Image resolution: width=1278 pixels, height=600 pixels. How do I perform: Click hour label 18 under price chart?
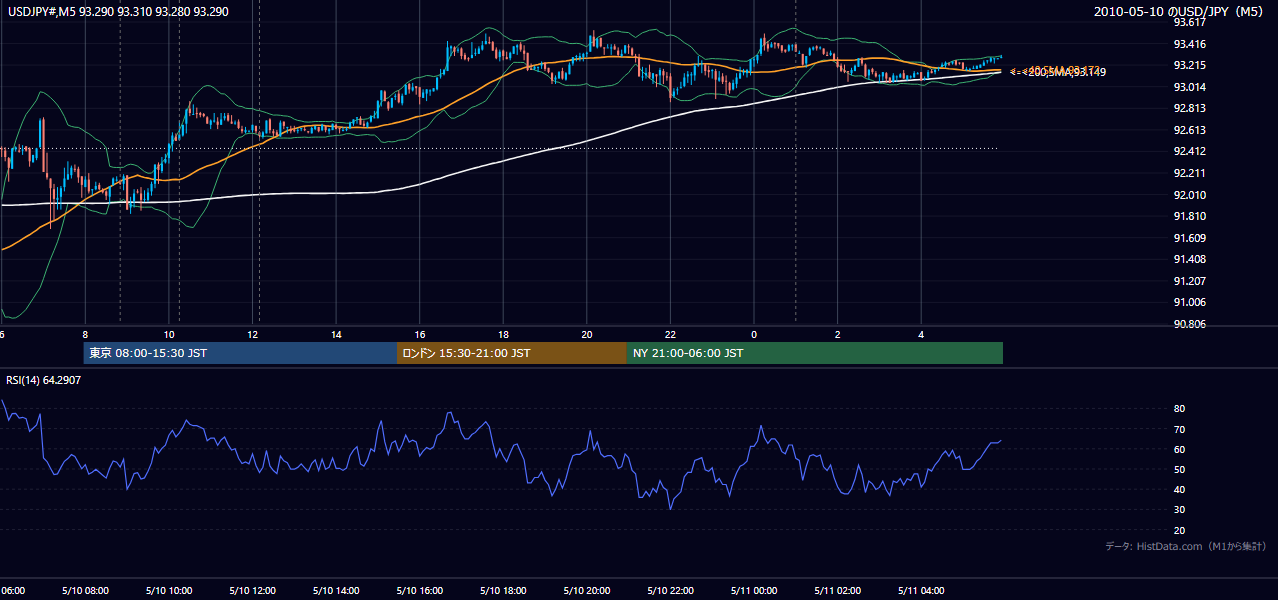[503, 334]
